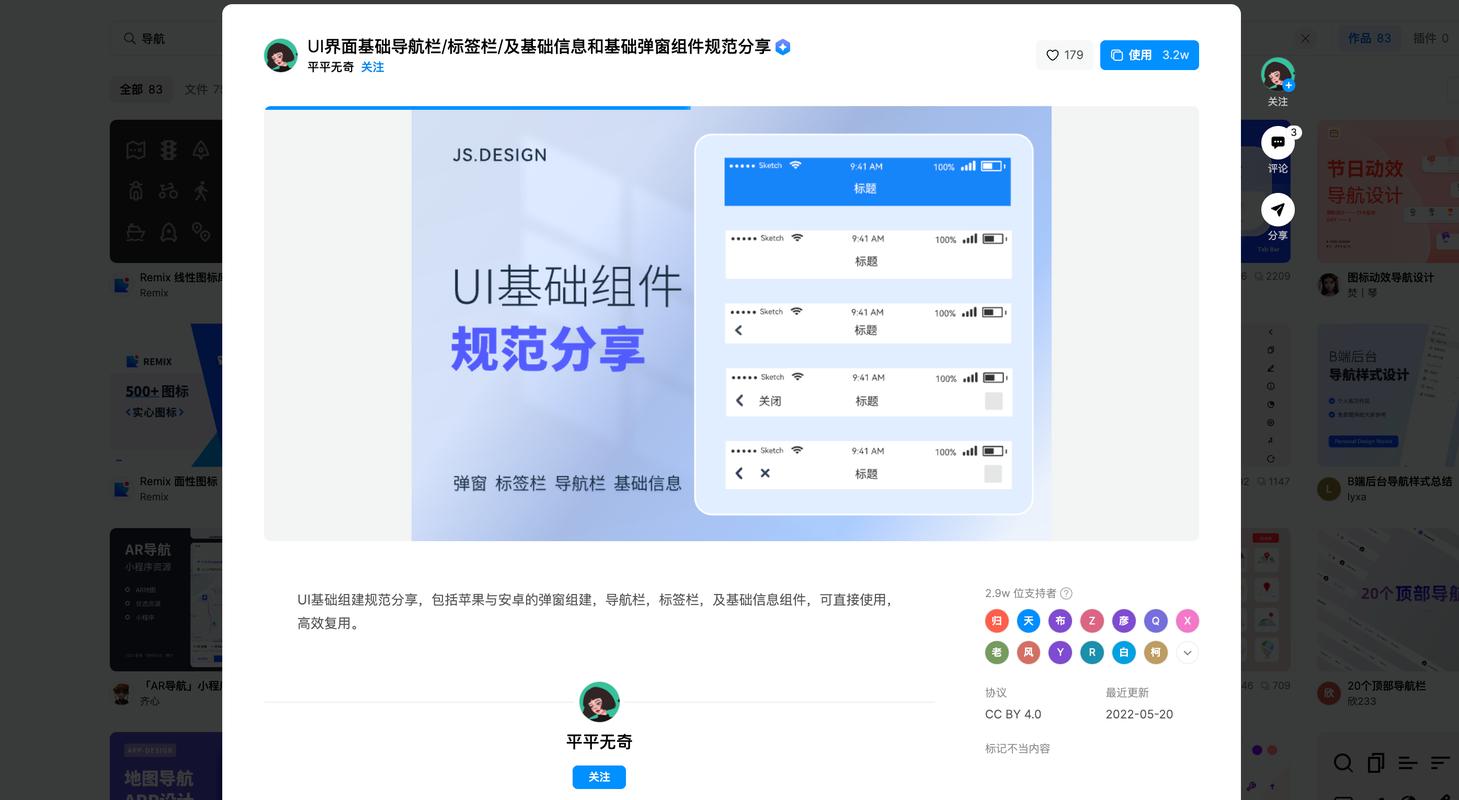
Task: Switch to the 作品 83 tab in background
Action: [x=1369, y=38]
